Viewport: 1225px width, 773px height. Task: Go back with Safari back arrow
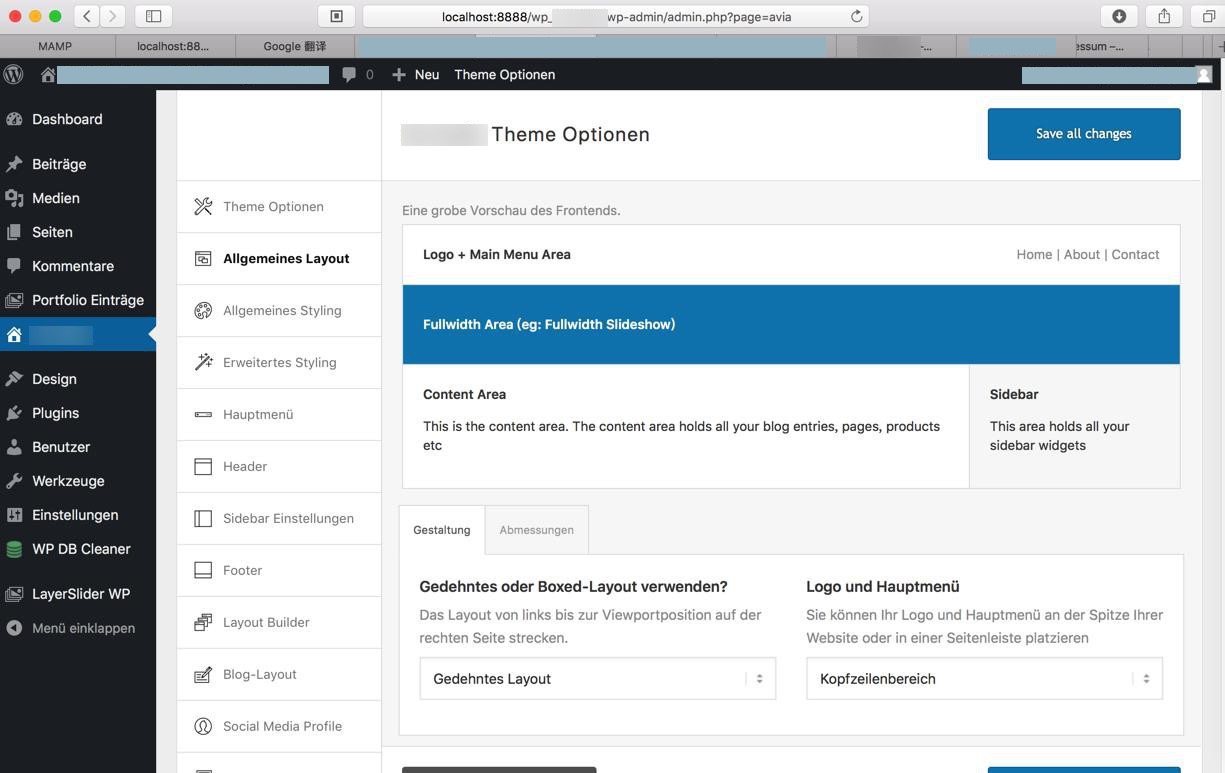pyautogui.click(x=87, y=16)
